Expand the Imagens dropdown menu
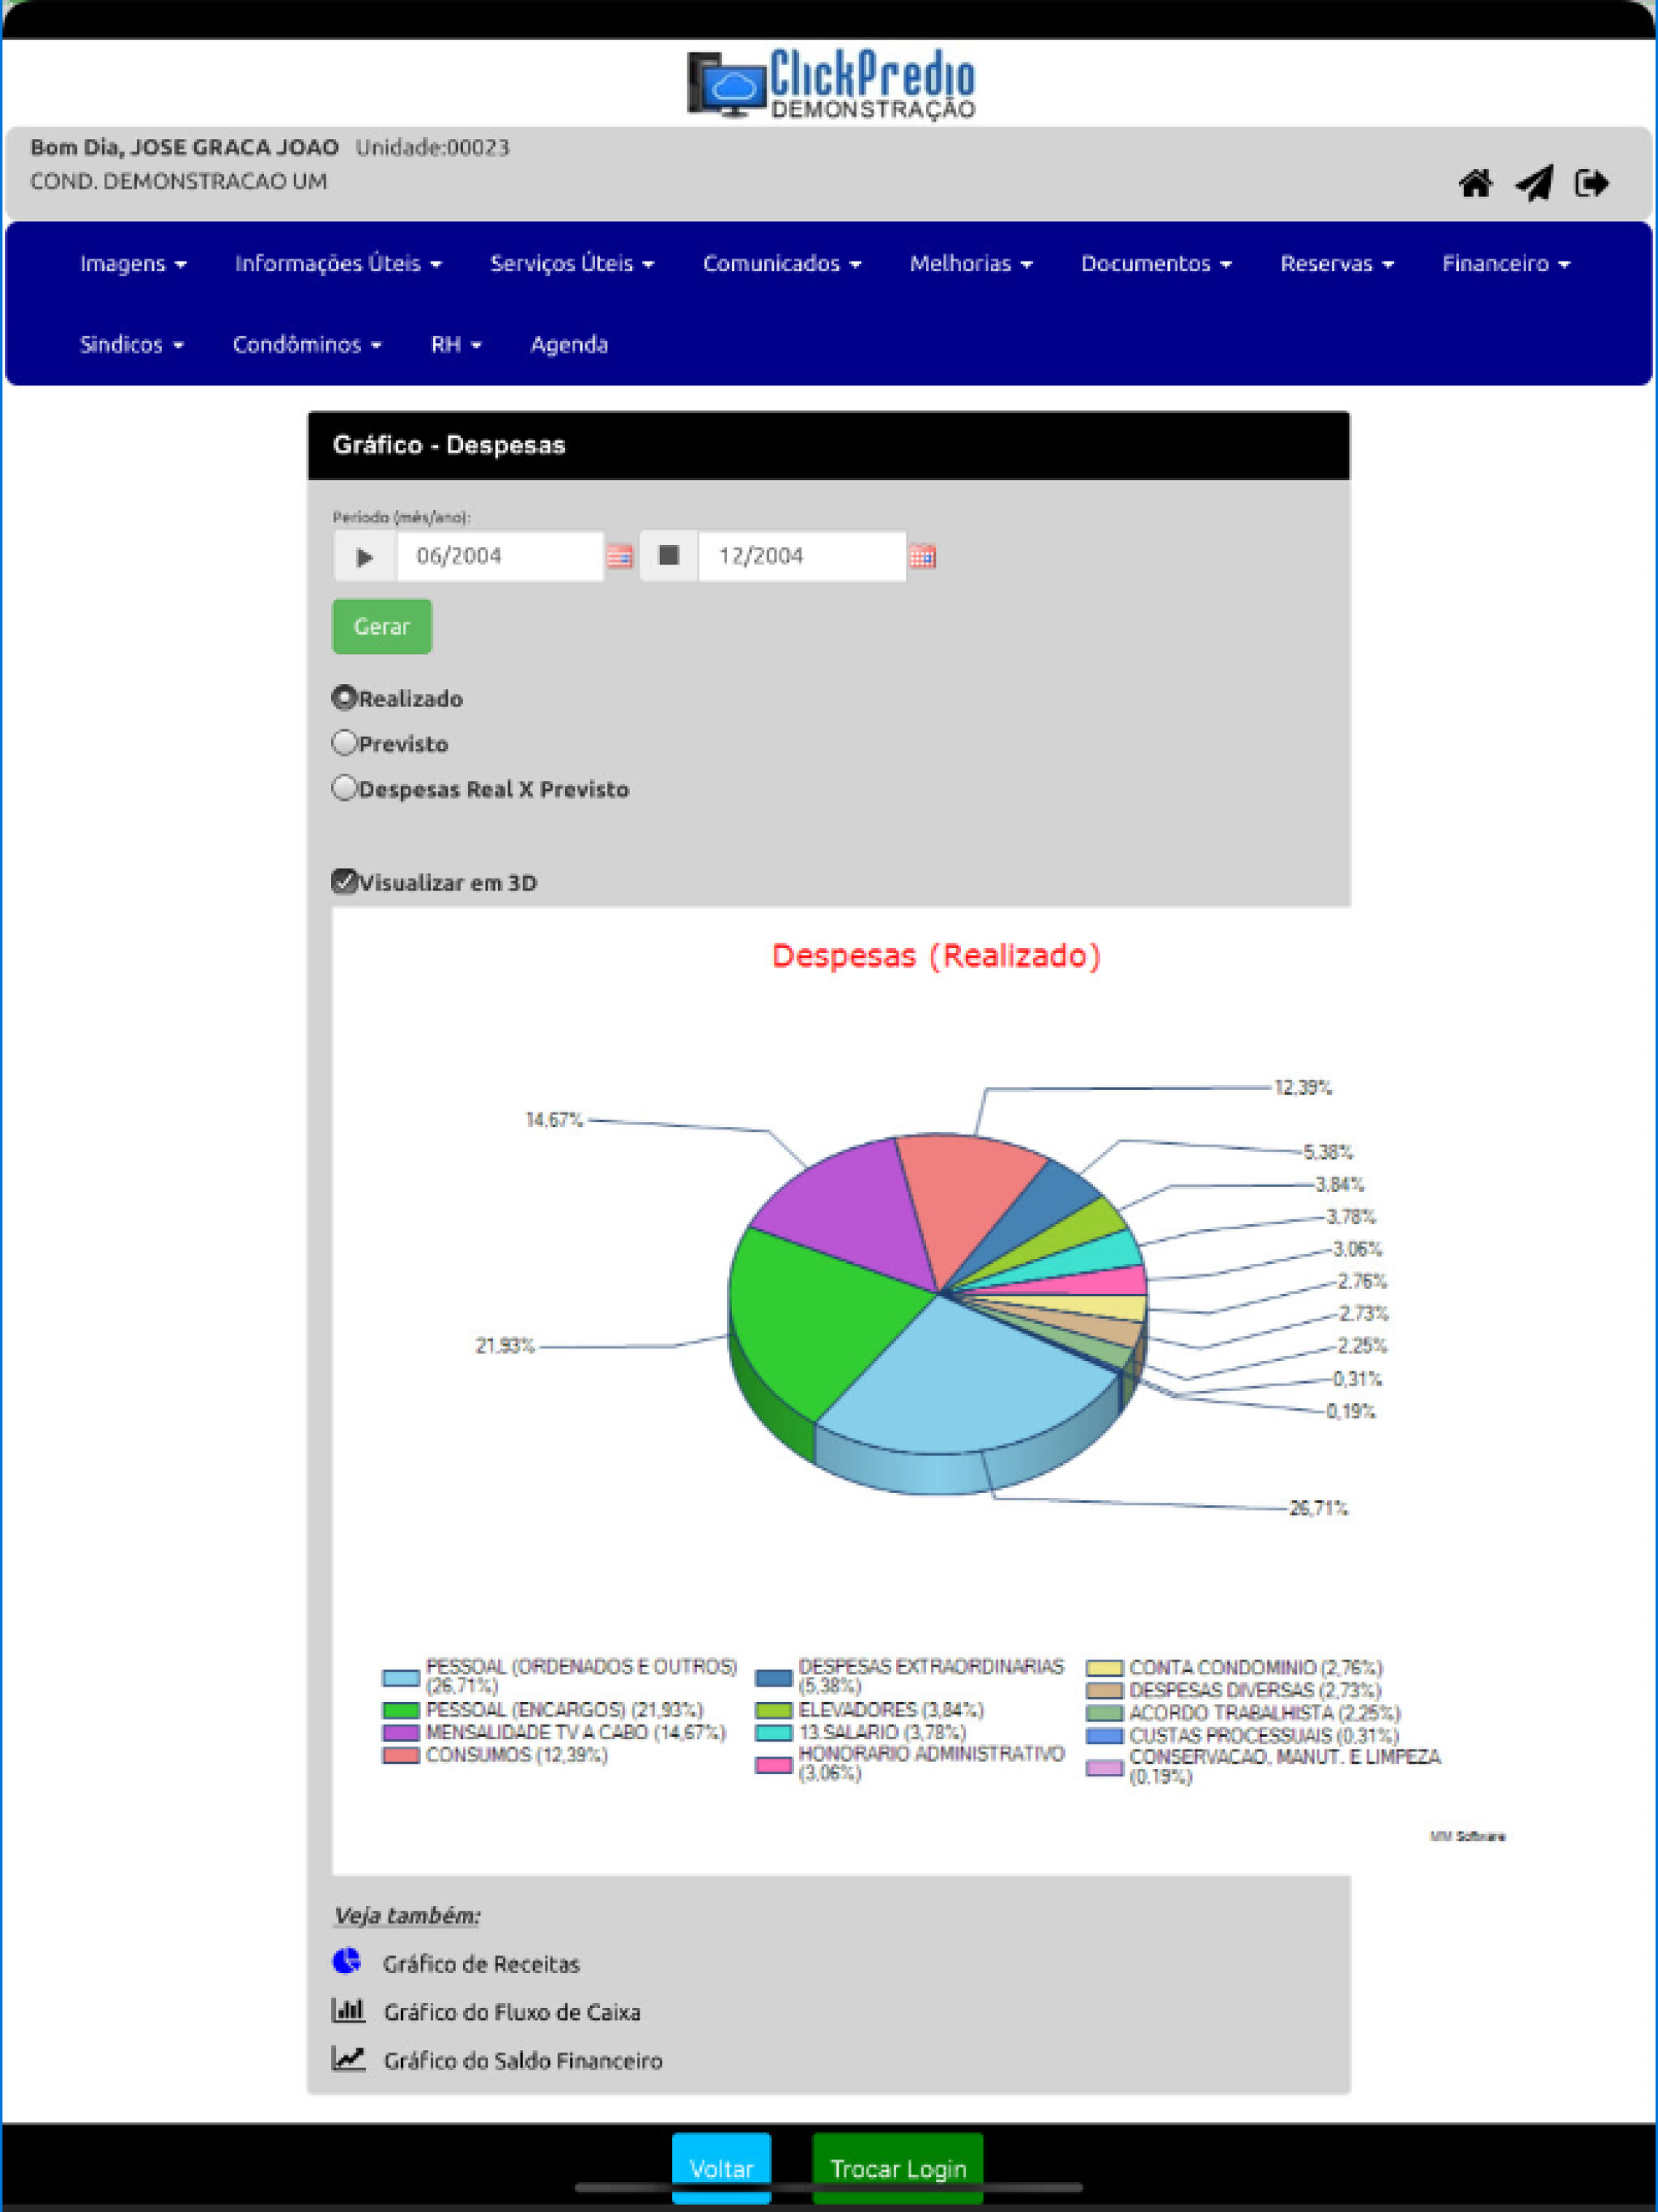The image size is (1658, 2212). tap(133, 264)
